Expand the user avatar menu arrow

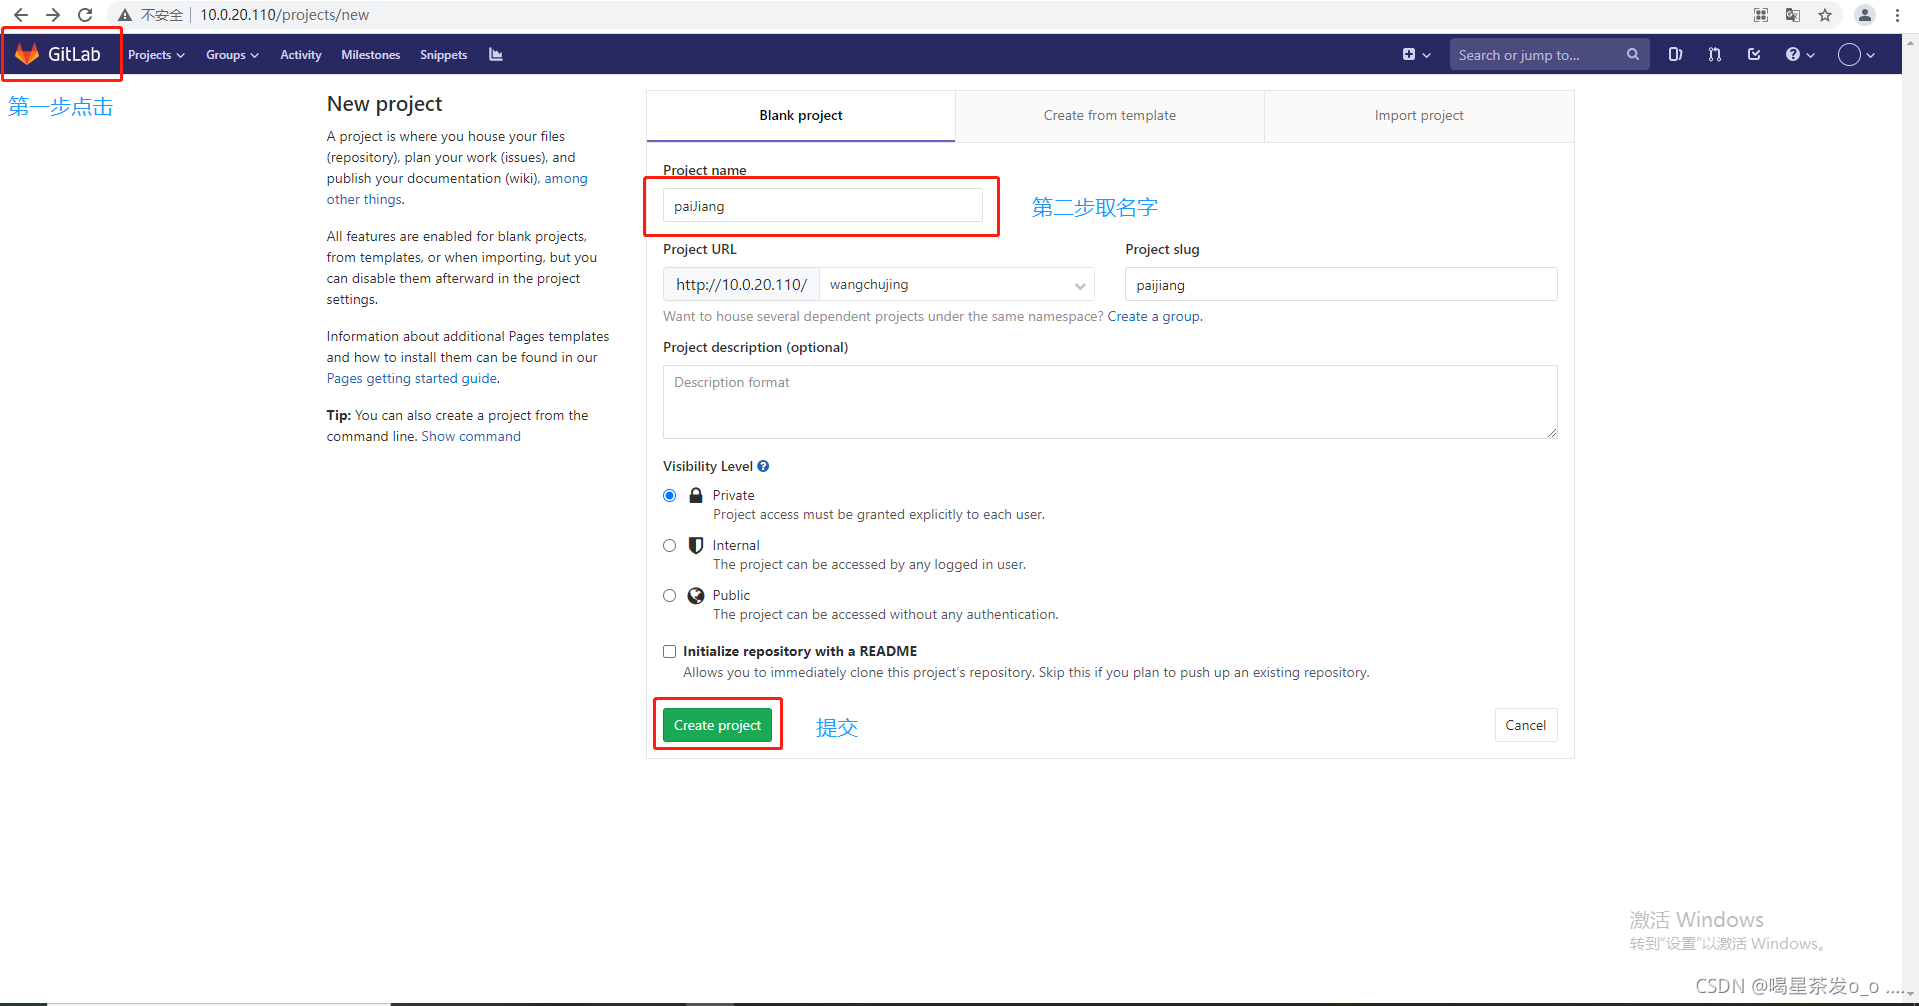coord(1870,55)
